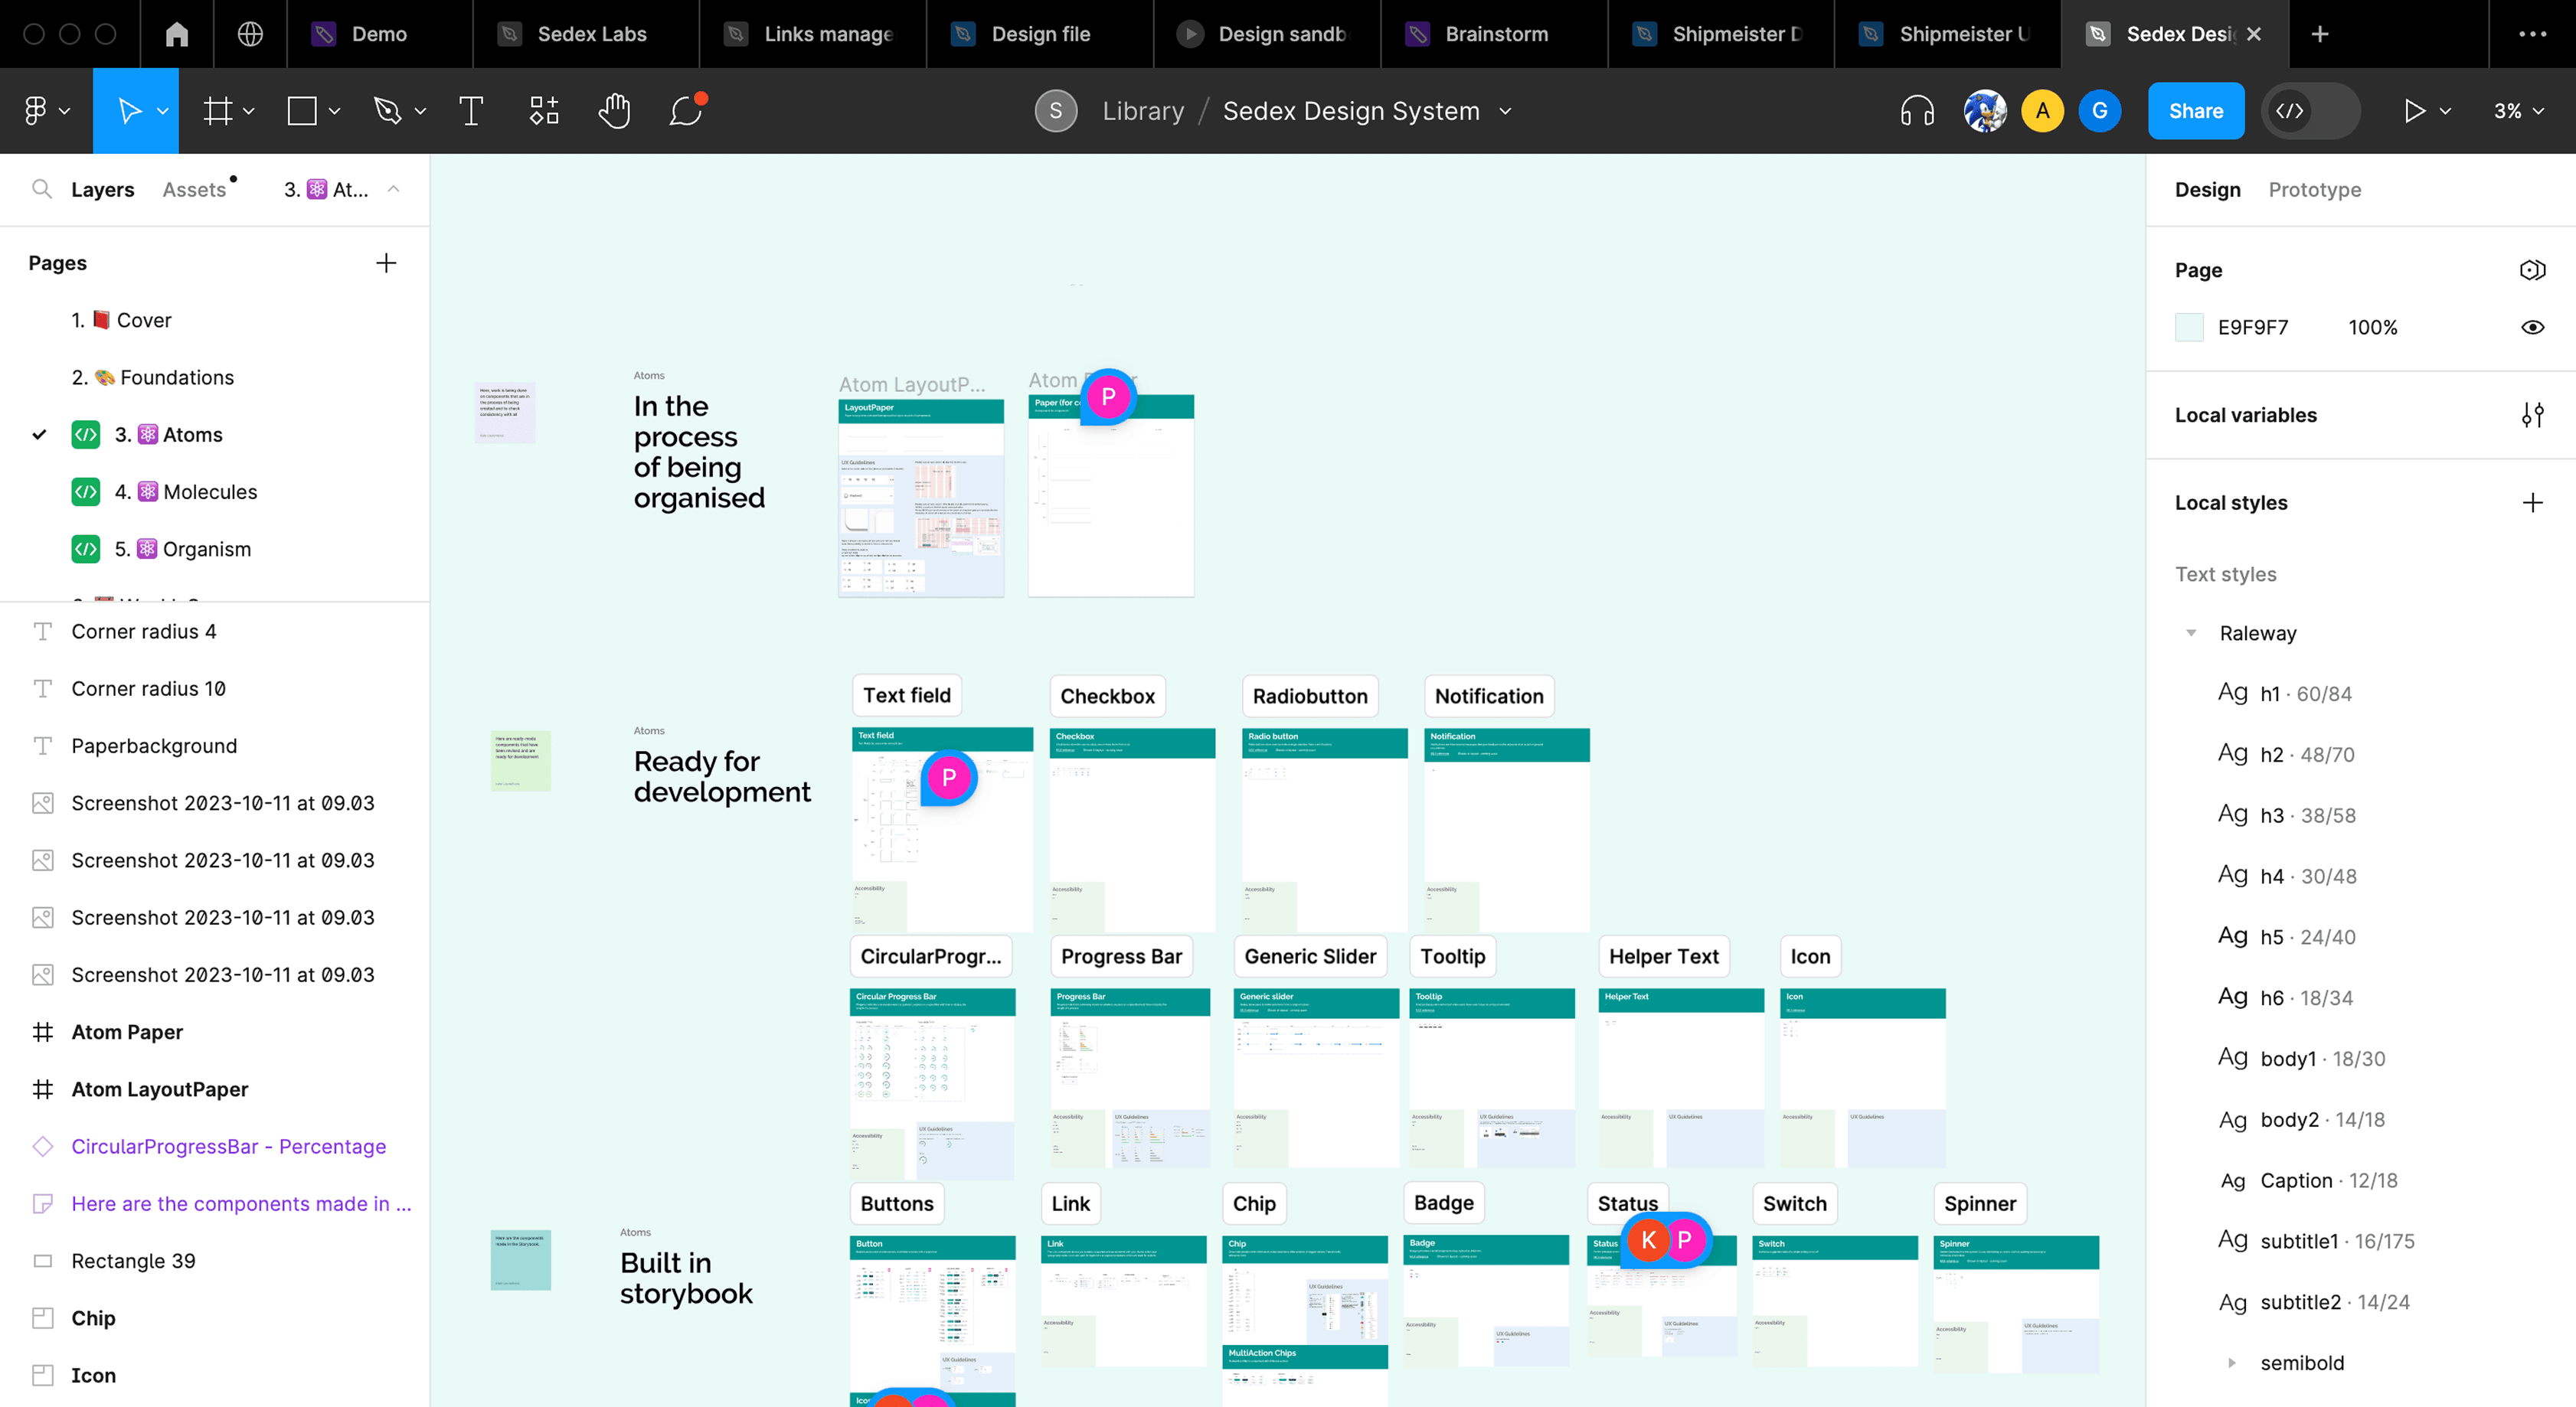This screenshot has width=2576, height=1407.
Task: Select the Hand tool
Action: (x=614, y=111)
